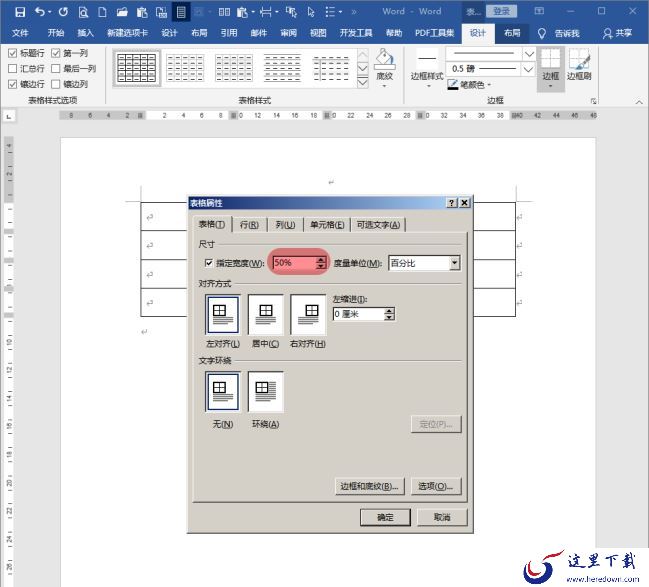Open the Borders group dialog launcher

tap(594, 101)
